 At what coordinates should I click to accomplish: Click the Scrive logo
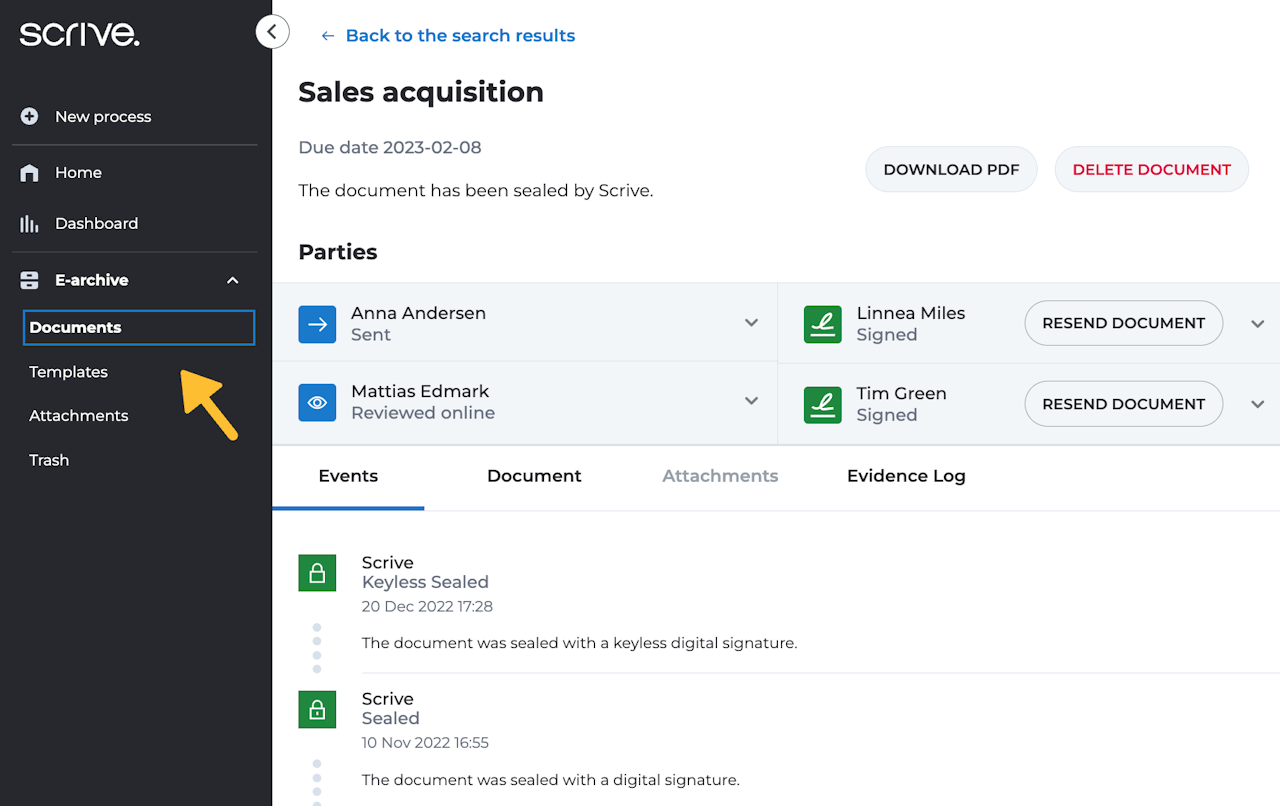[79, 34]
